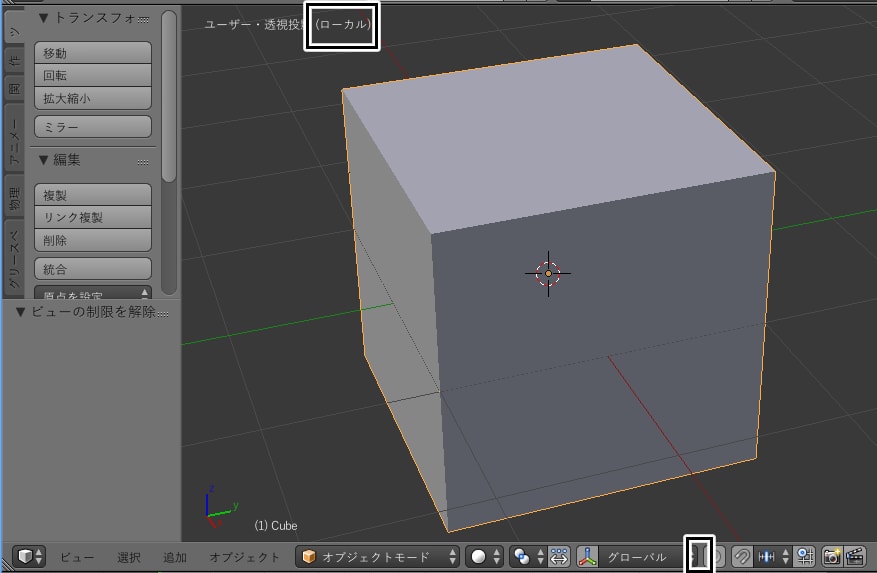Screen dimensions: 877x573
Task: Open the 選択 menu
Action: point(129,557)
